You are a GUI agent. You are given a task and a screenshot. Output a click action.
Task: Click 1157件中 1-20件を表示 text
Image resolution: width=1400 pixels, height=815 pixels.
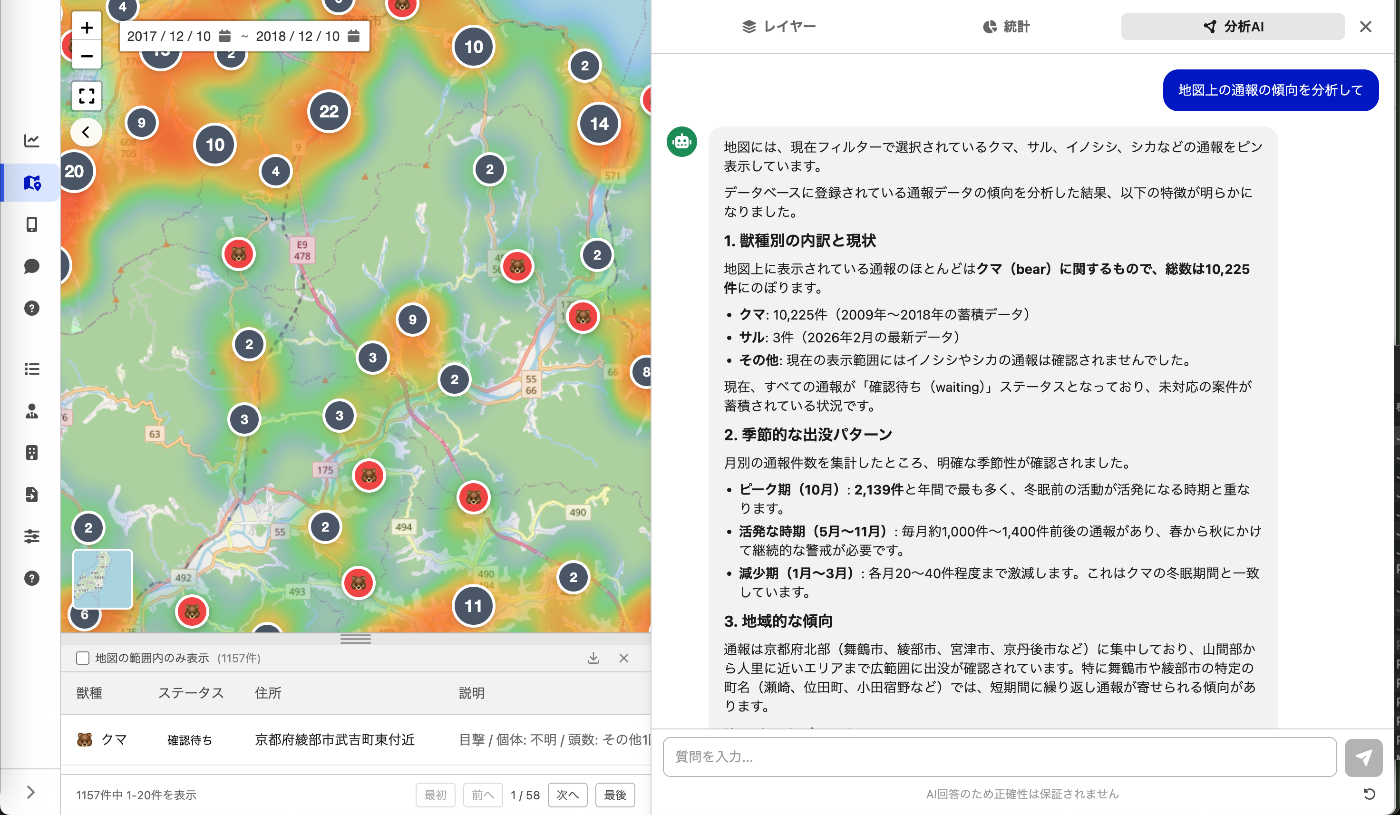(x=136, y=795)
